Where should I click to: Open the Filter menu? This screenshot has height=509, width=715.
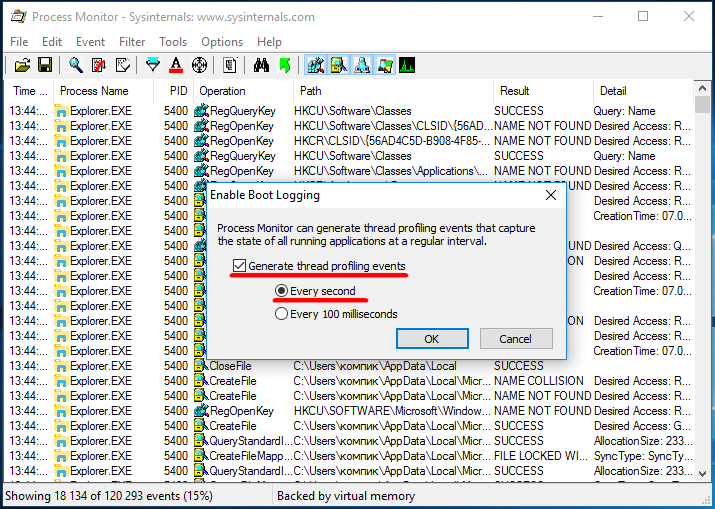click(x=132, y=42)
